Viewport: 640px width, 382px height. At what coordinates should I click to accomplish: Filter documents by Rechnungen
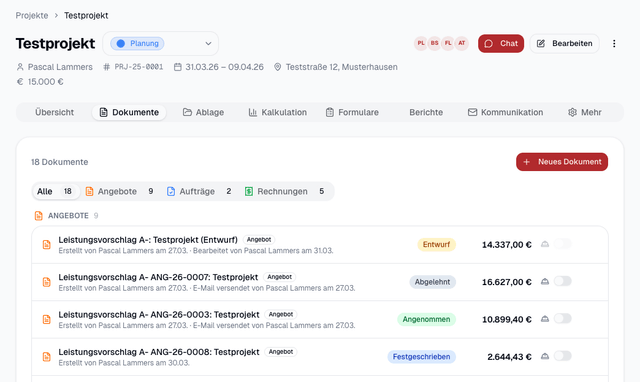click(x=284, y=191)
